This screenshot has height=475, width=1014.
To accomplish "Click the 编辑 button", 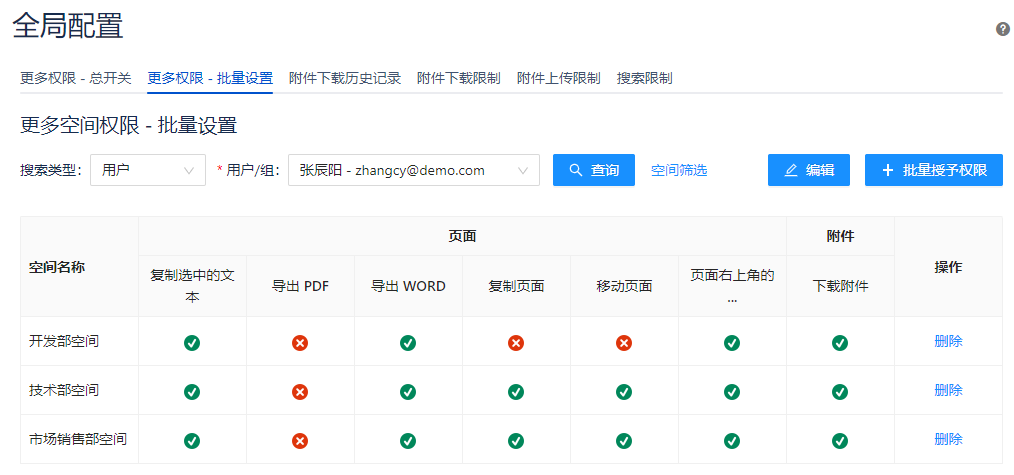I will tap(808, 170).
